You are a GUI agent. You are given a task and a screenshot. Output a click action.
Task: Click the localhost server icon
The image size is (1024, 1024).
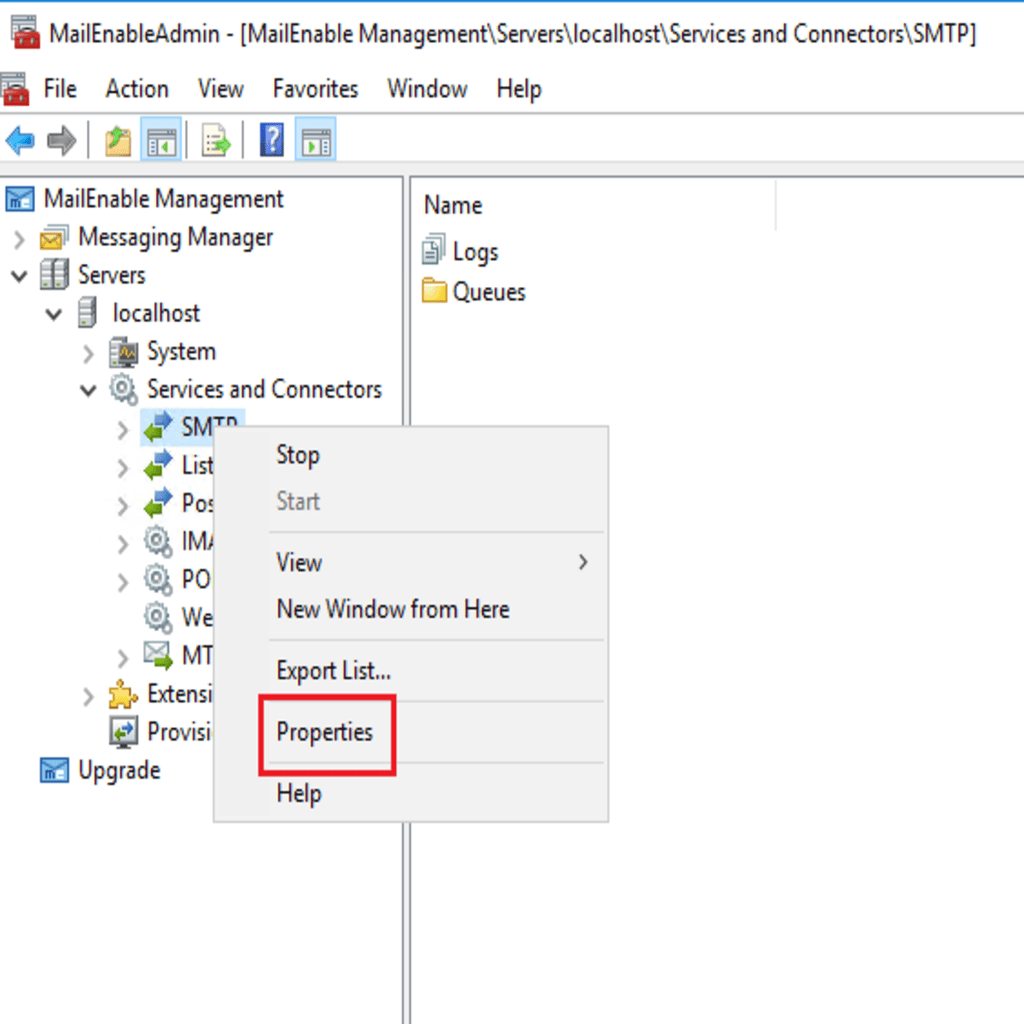coord(88,313)
